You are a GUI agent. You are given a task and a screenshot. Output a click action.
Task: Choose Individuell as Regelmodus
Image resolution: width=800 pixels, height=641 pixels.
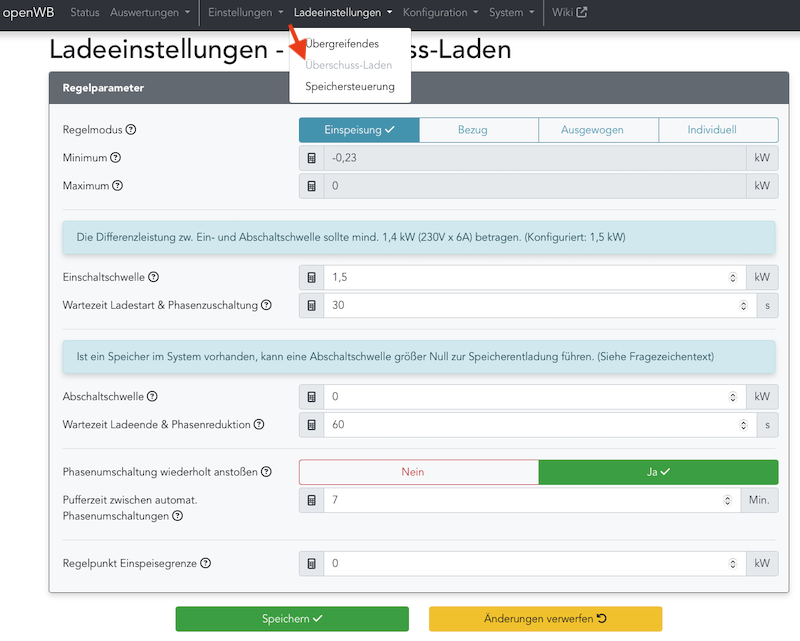click(718, 130)
